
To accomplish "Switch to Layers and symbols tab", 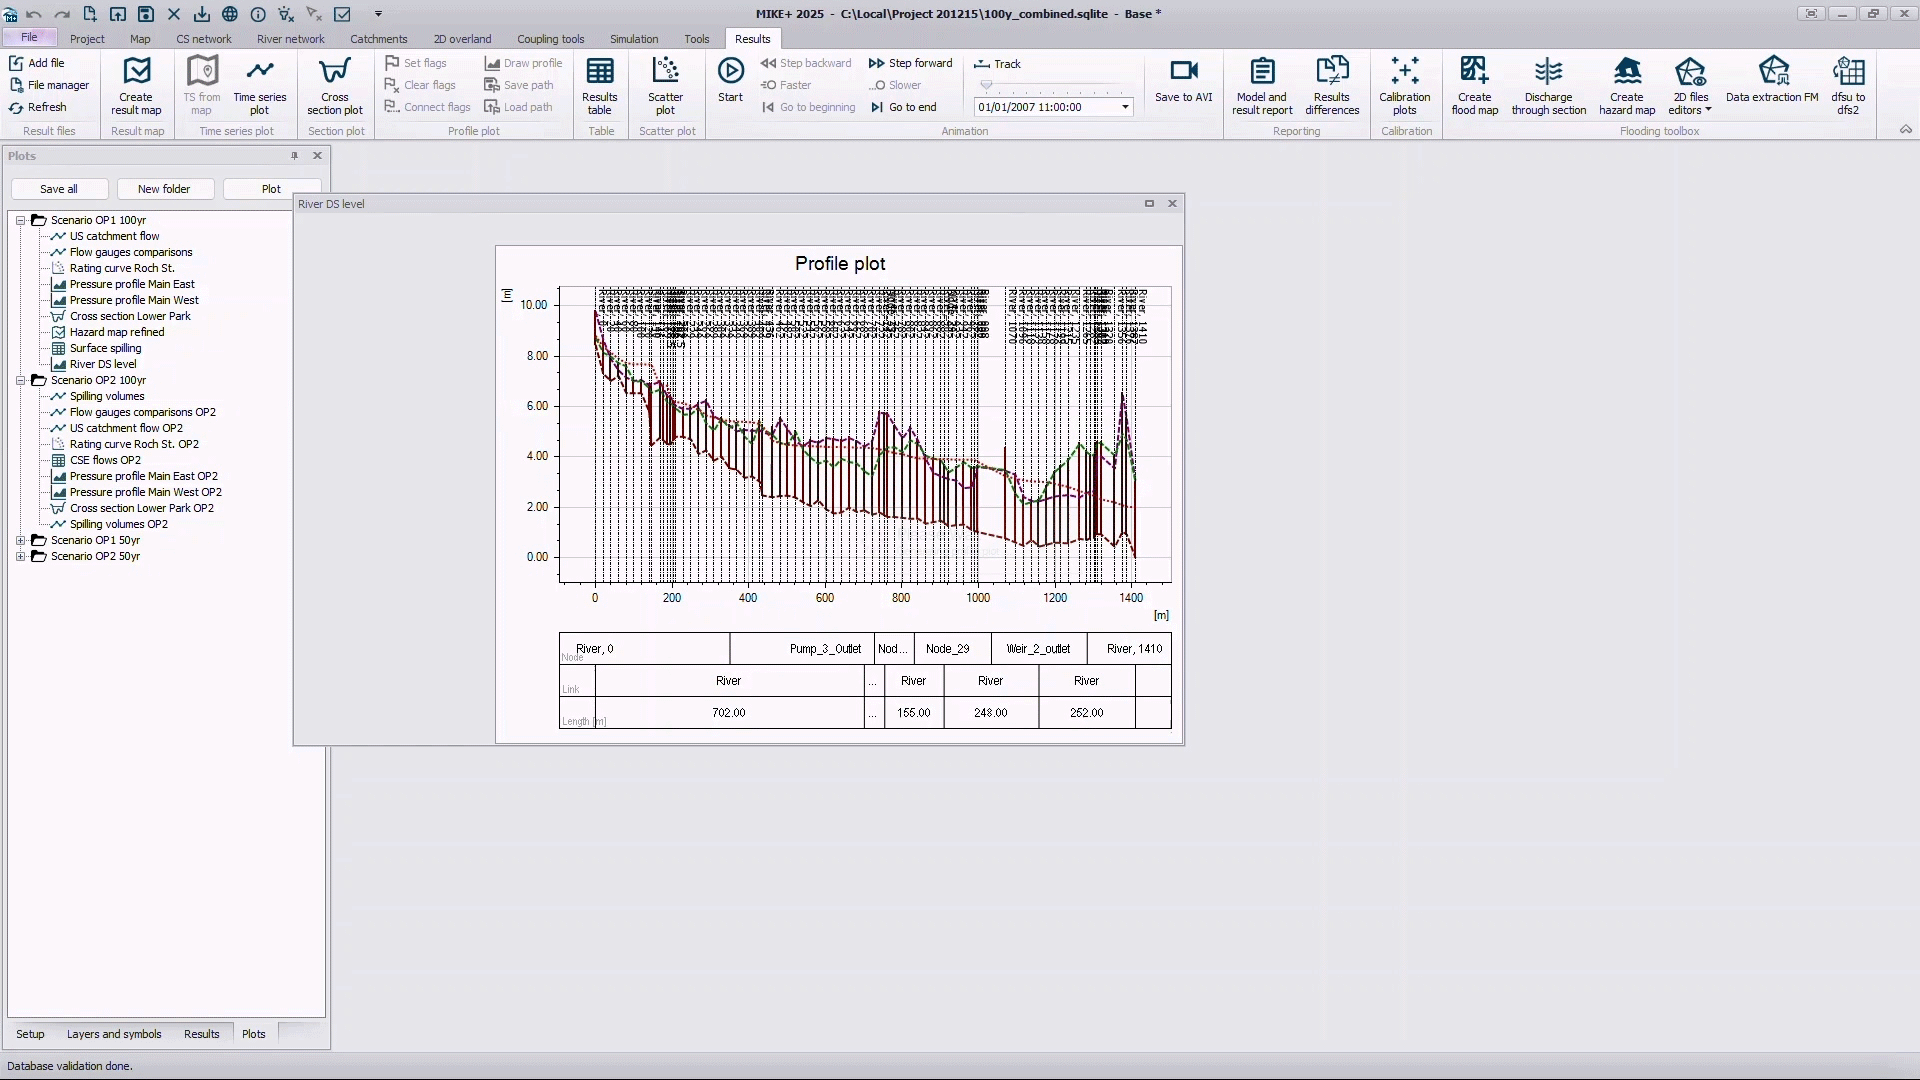I will [114, 1034].
